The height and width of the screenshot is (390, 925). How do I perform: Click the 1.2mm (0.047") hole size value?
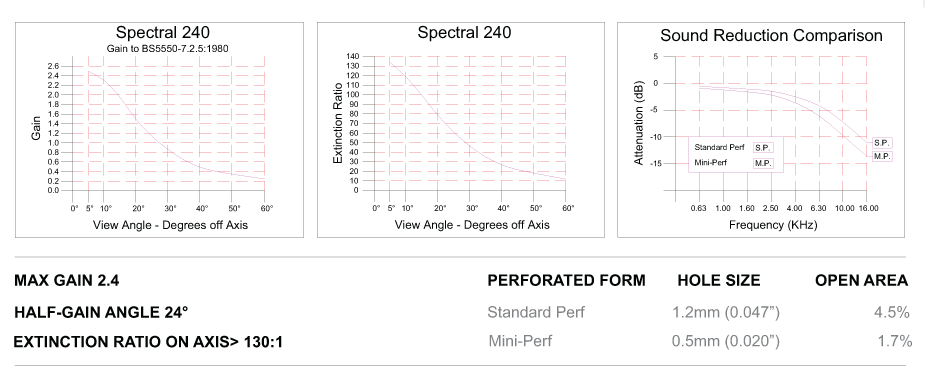point(726,312)
